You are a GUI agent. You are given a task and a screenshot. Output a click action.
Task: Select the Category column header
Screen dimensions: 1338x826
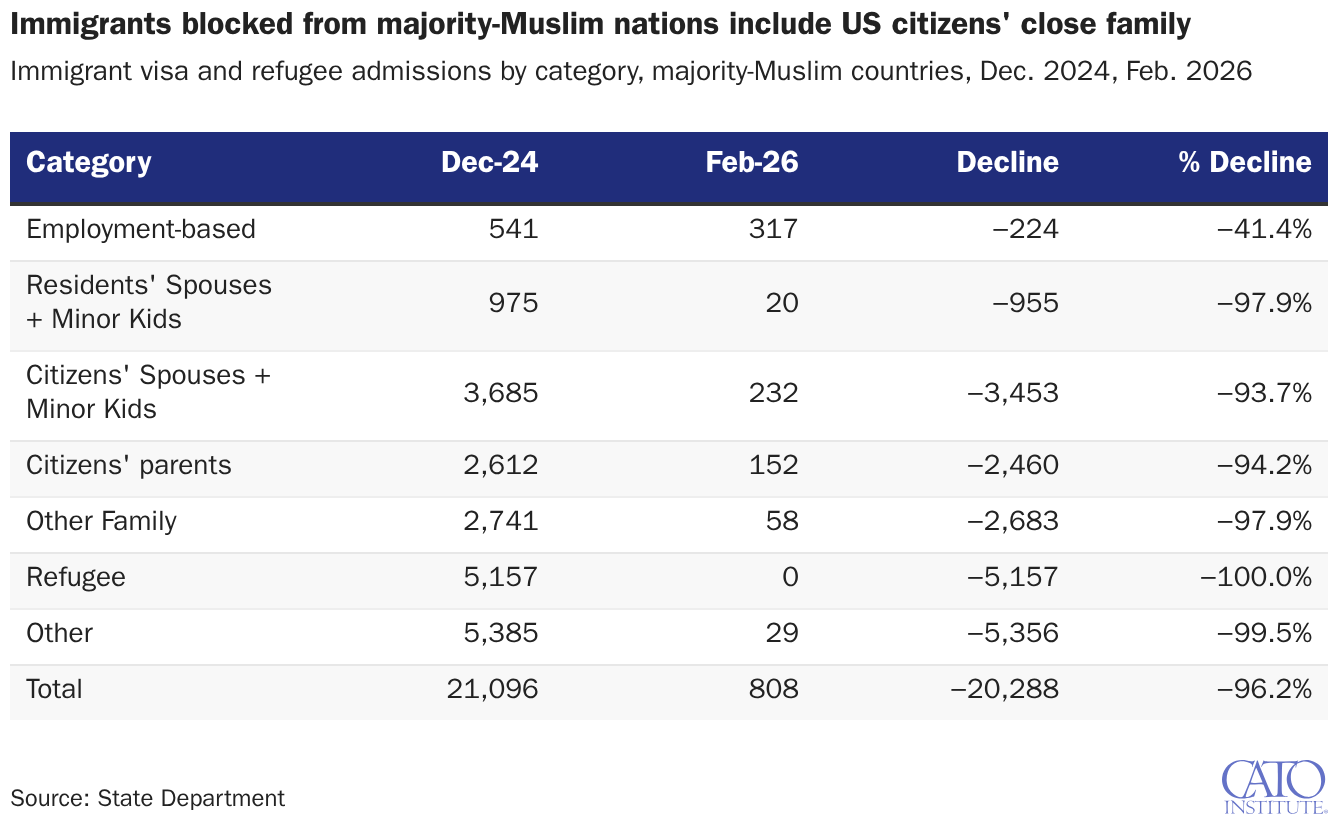click(88, 162)
